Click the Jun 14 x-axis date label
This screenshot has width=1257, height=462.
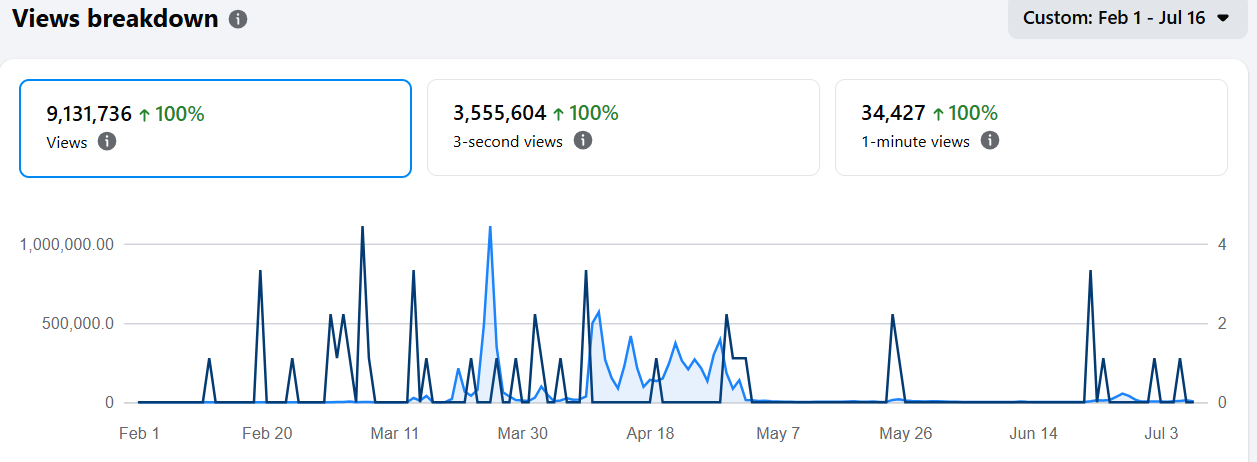[1034, 433]
